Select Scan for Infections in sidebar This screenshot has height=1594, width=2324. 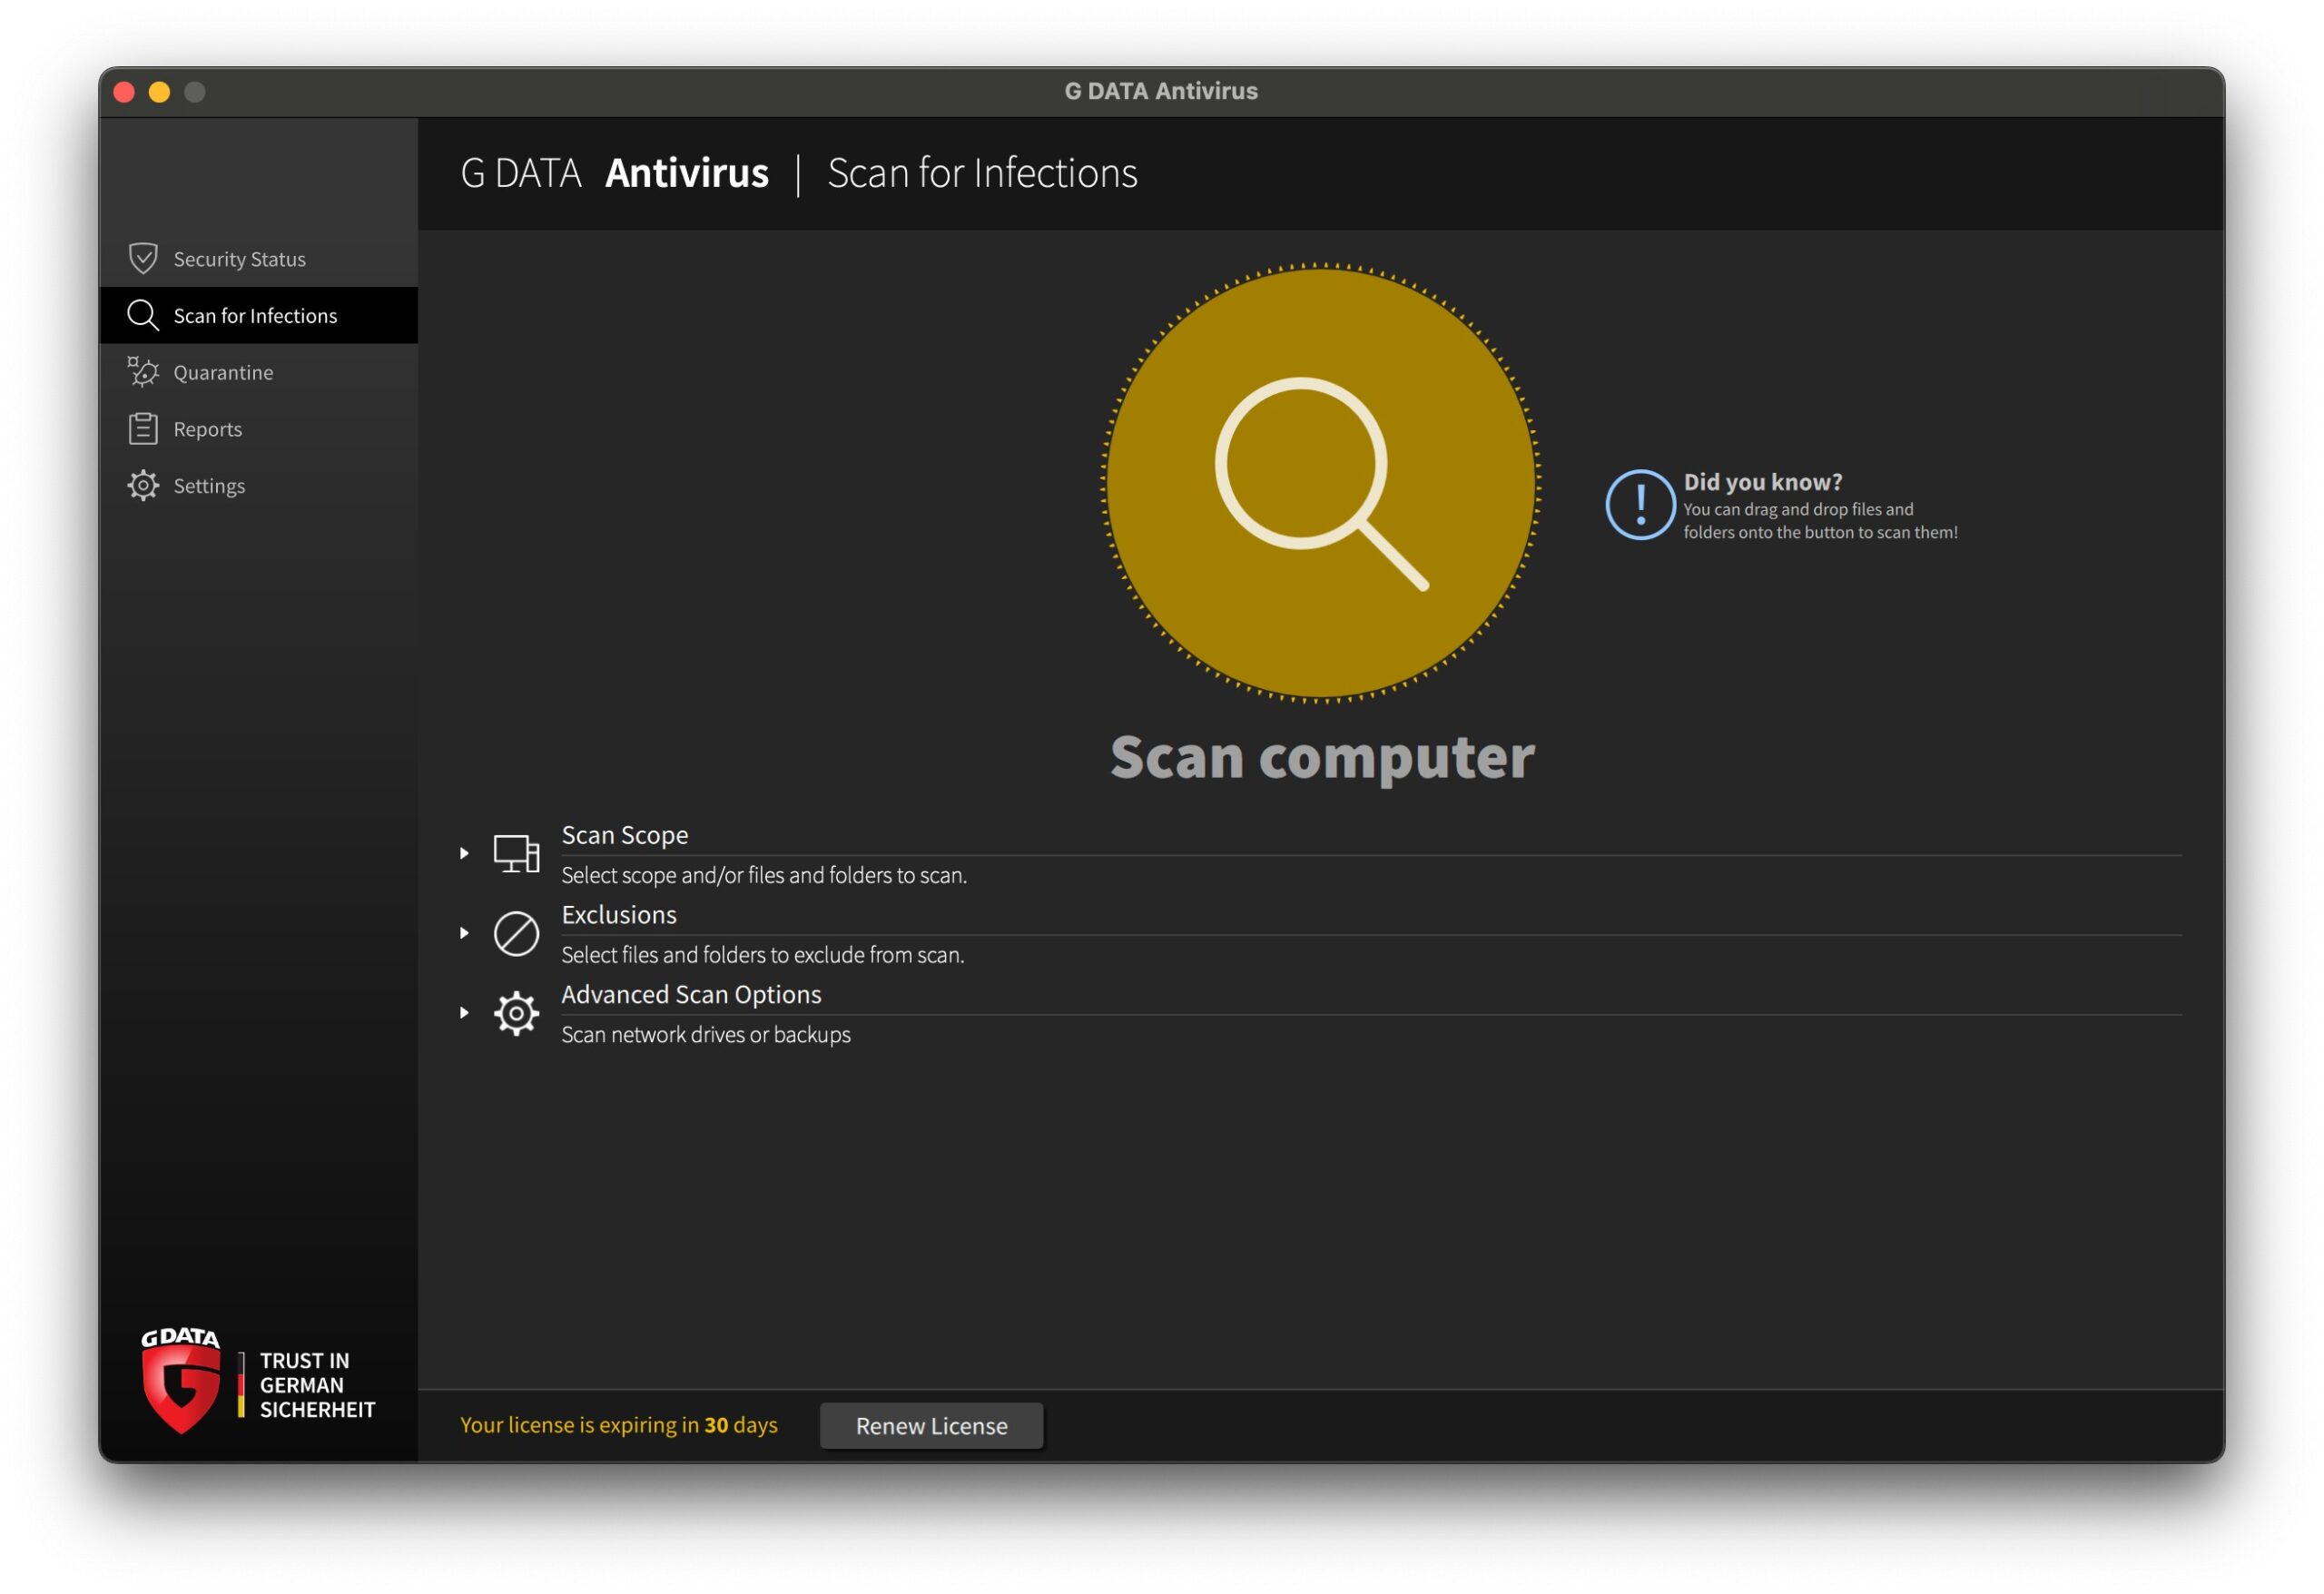259,316
